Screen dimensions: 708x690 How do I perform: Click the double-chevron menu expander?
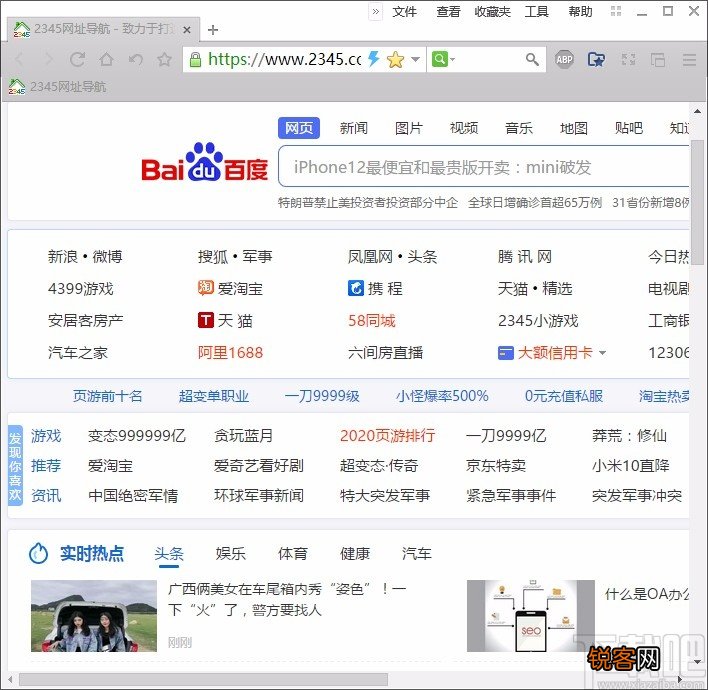[x=375, y=11]
